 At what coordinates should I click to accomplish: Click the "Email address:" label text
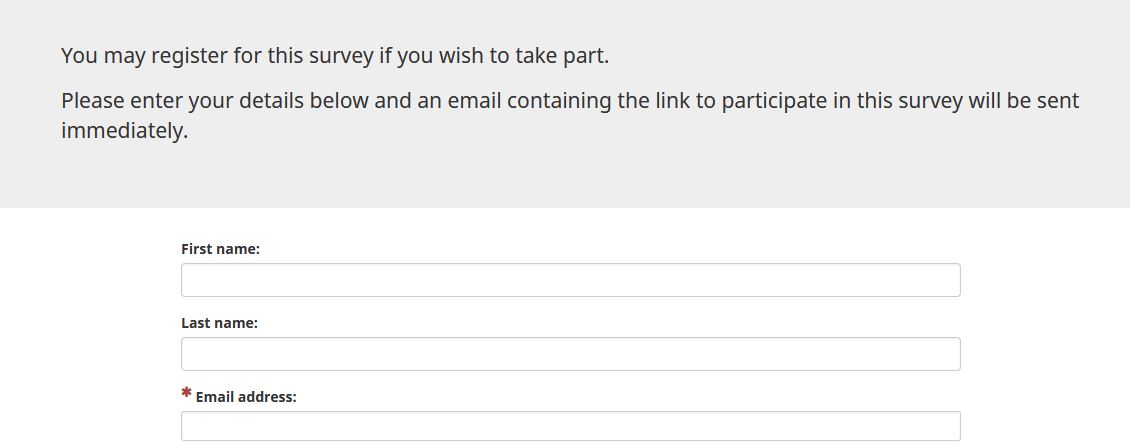246,397
